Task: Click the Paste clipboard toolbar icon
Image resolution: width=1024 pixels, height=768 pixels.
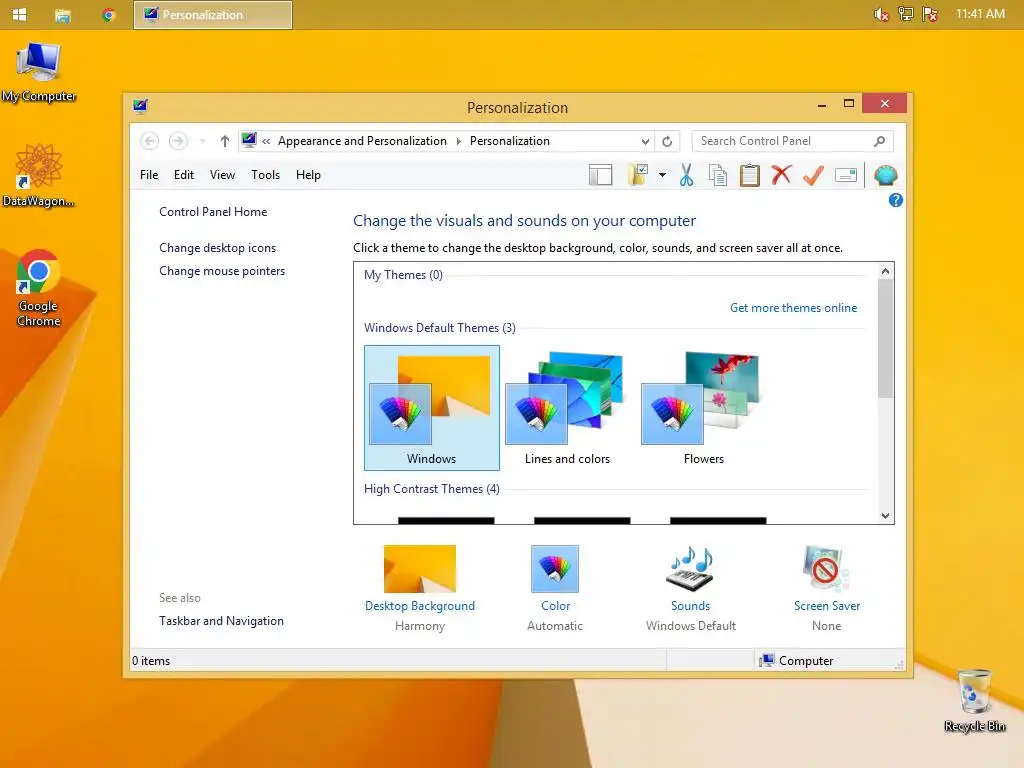Action: (750, 175)
